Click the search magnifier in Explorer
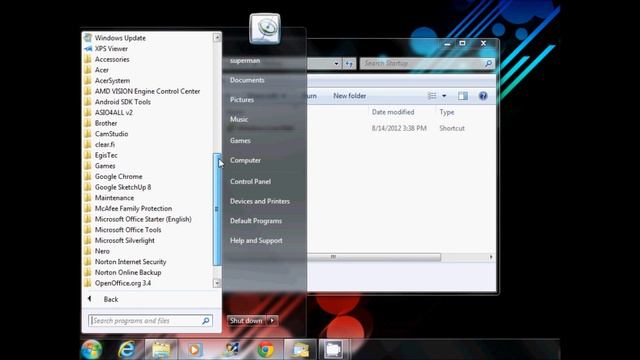The image size is (640, 360). [489, 63]
